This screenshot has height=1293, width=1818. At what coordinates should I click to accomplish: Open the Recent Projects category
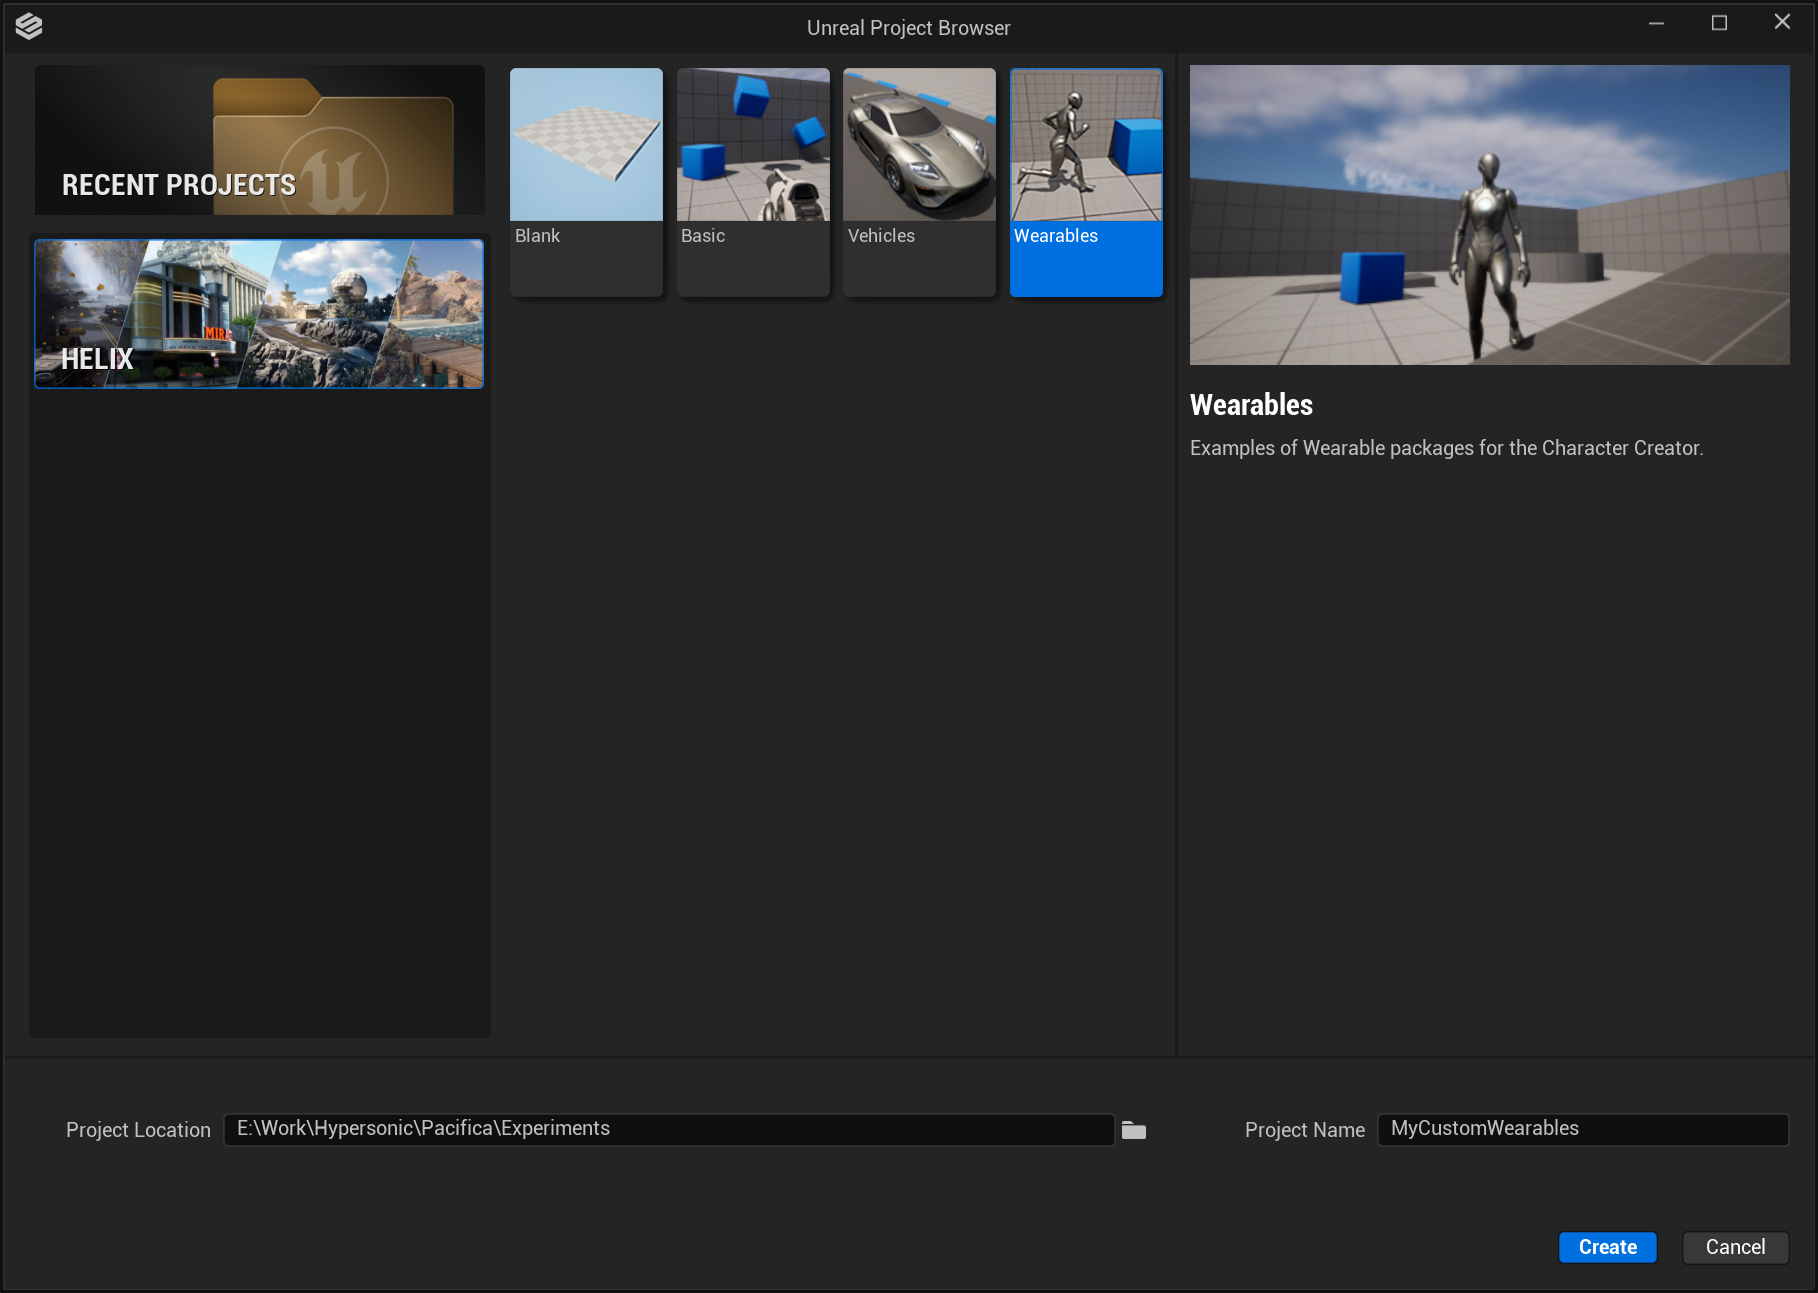coord(260,140)
